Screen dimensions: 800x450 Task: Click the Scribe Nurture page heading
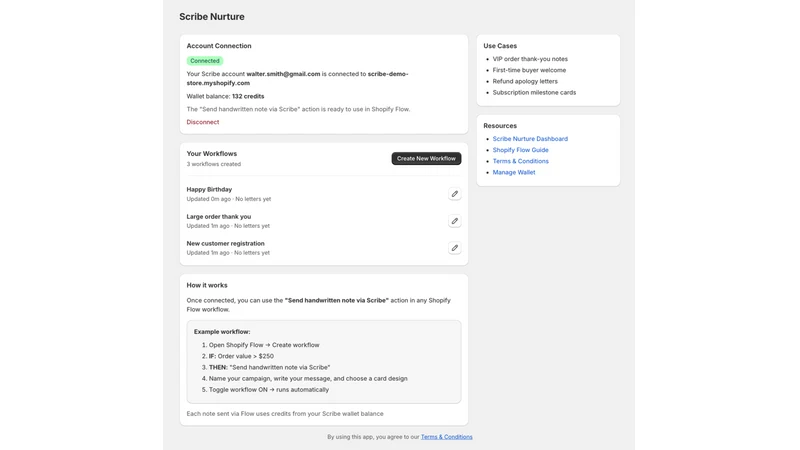point(212,17)
